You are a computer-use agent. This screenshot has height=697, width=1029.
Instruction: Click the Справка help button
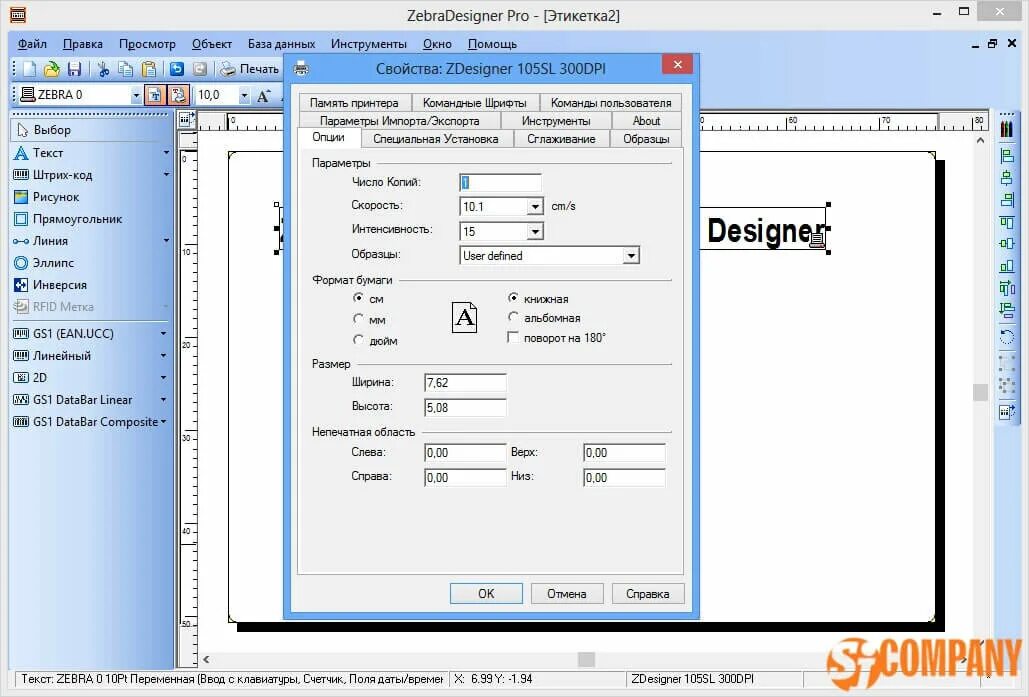[x=648, y=593]
